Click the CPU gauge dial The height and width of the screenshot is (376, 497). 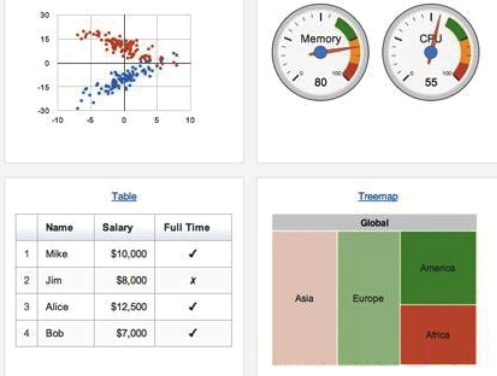tap(431, 52)
